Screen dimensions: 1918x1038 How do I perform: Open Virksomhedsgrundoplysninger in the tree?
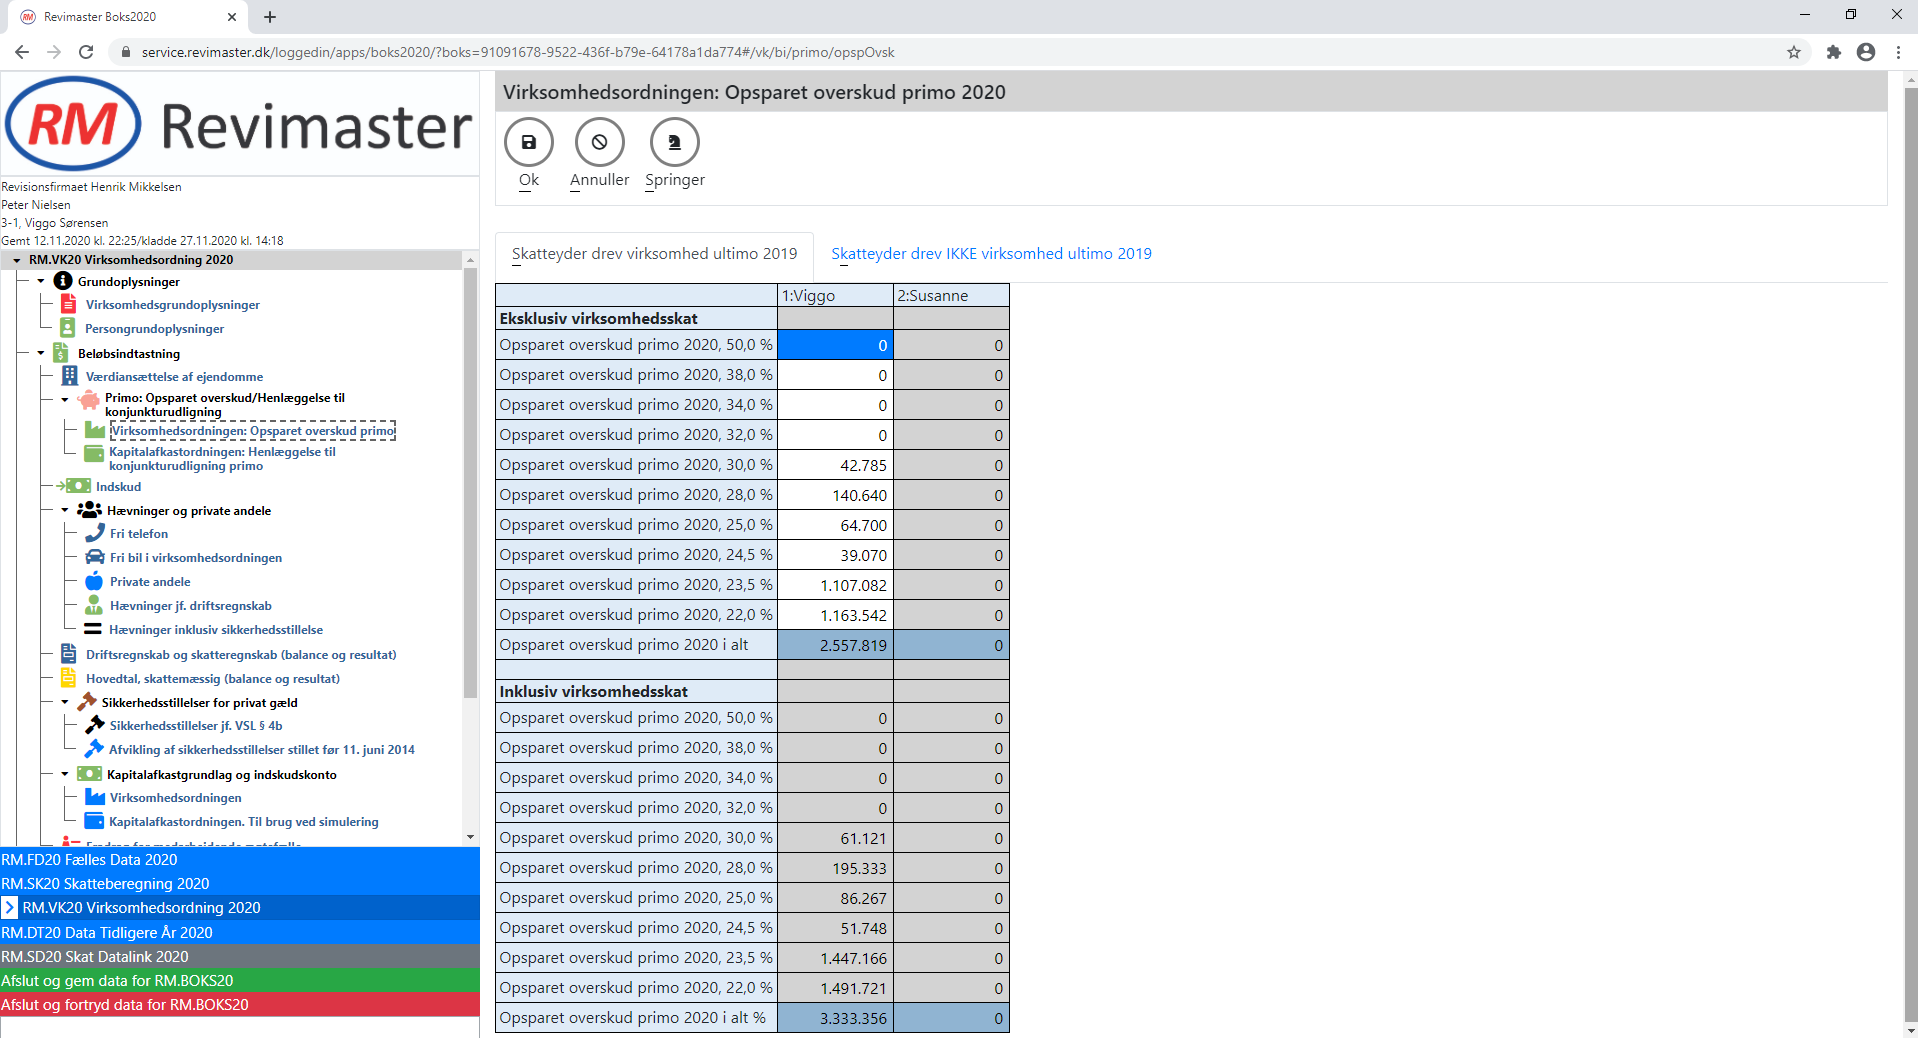tap(172, 305)
